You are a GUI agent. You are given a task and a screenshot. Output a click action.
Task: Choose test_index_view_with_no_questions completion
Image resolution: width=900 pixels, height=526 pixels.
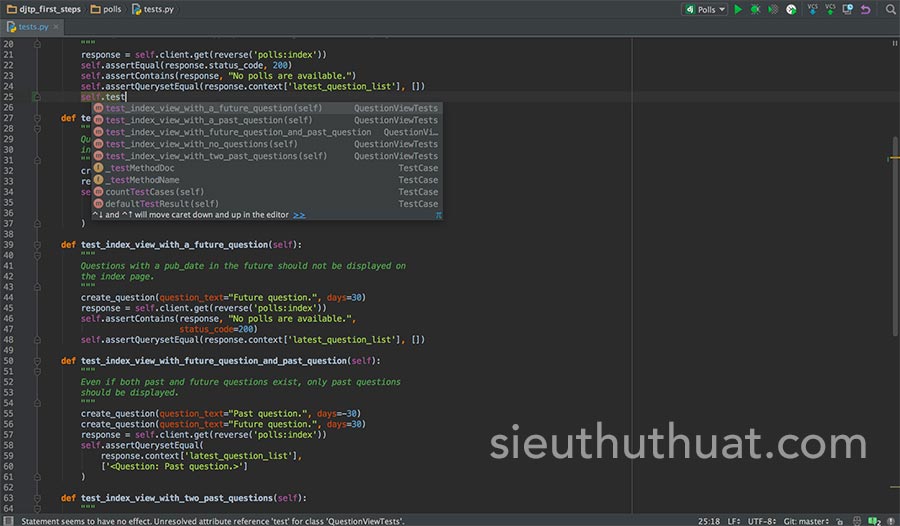(267, 144)
